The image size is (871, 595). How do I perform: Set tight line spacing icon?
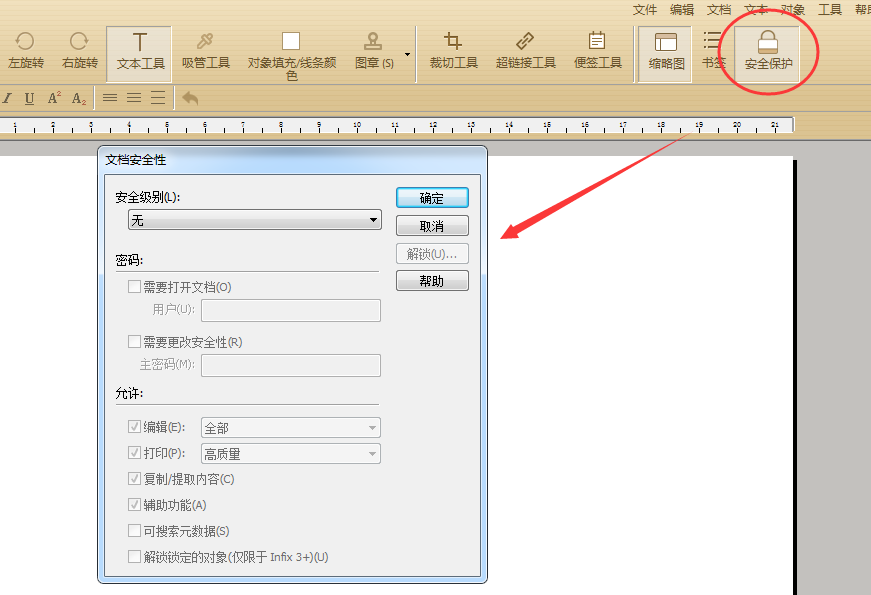110,98
